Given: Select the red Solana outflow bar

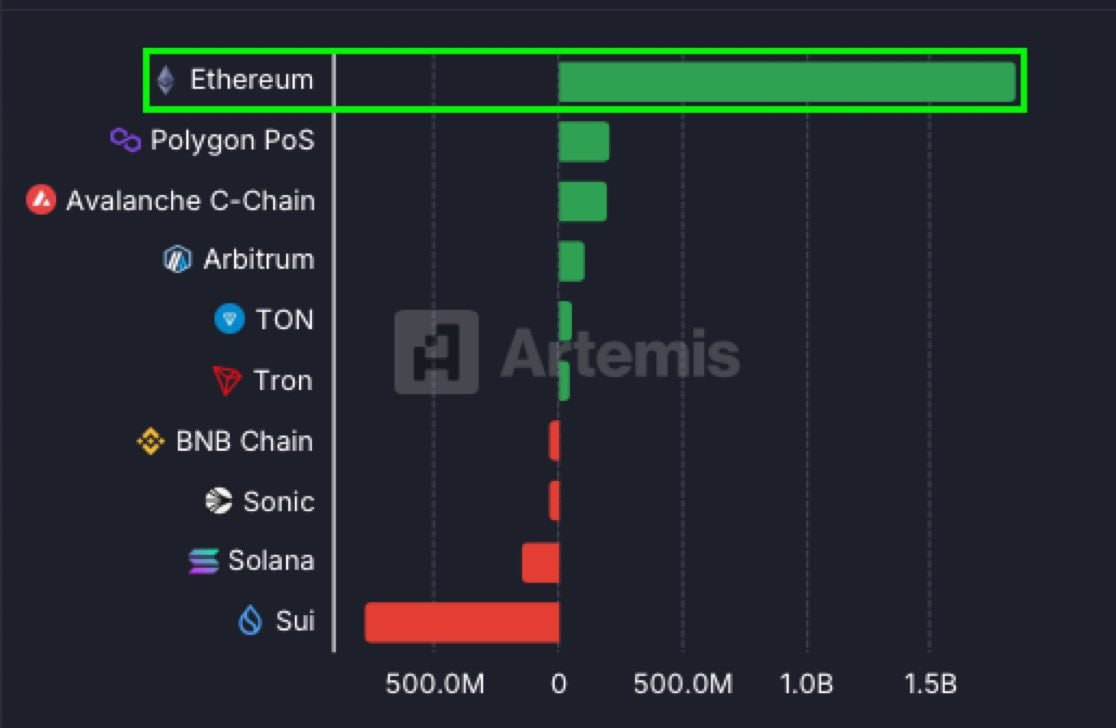Looking at the screenshot, I should [x=541, y=562].
